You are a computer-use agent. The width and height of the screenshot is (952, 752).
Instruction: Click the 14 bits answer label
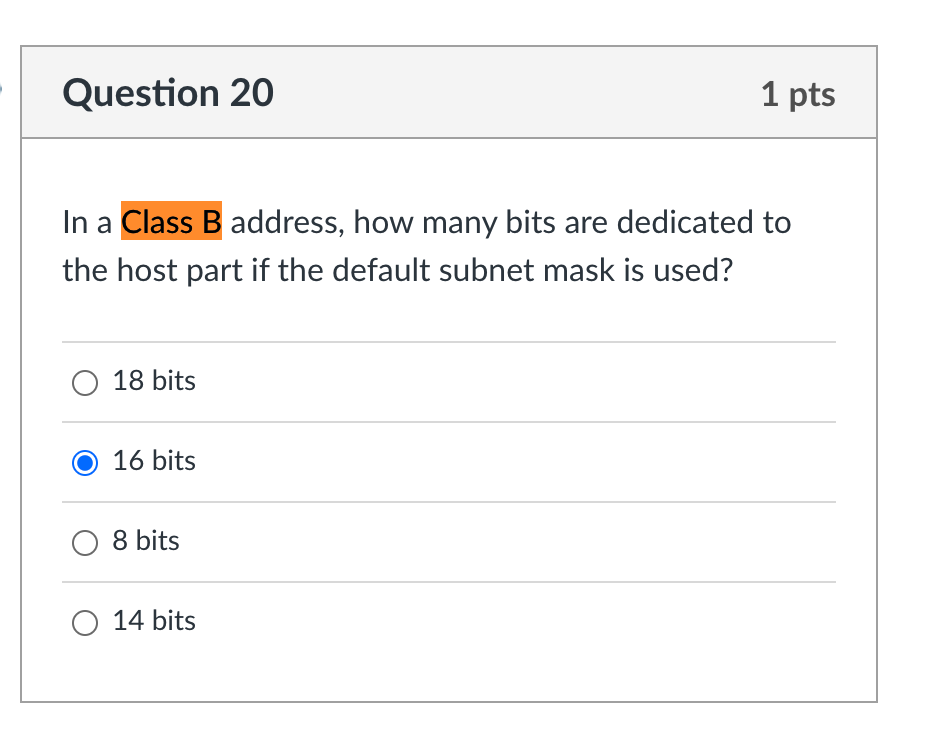click(x=154, y=621)
